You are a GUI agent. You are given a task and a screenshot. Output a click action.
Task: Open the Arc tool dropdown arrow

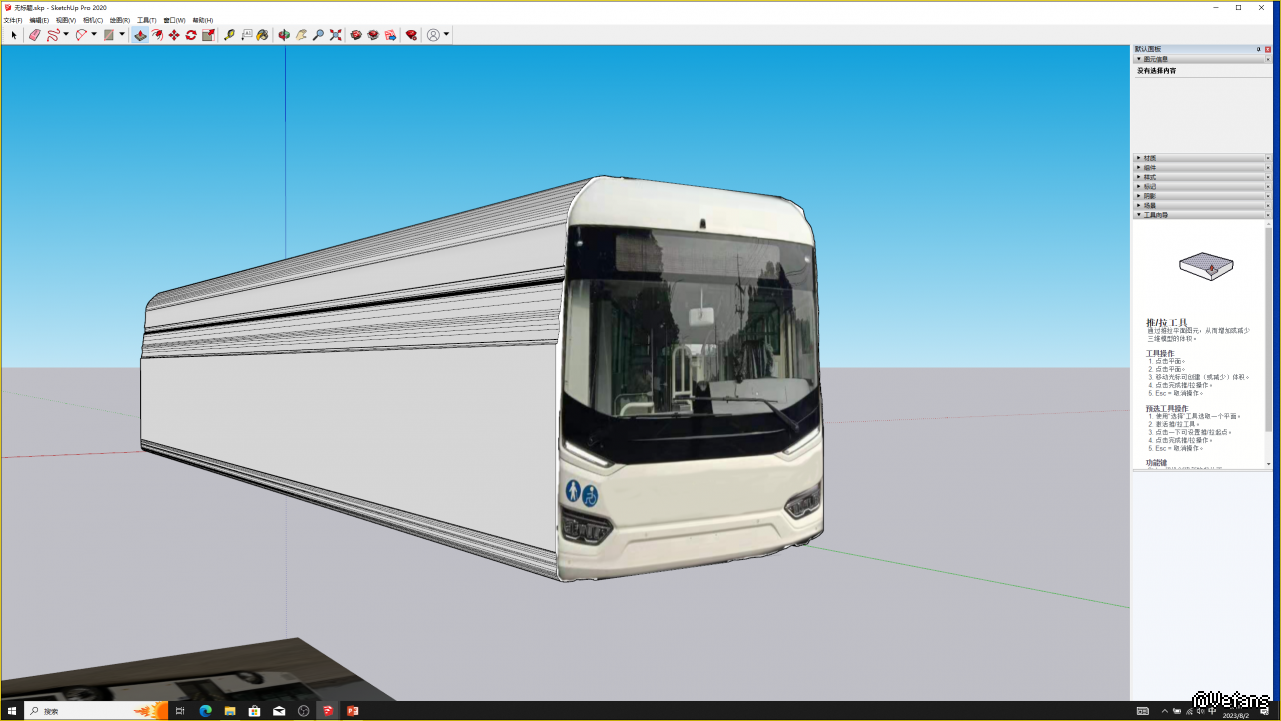[94, 35]
